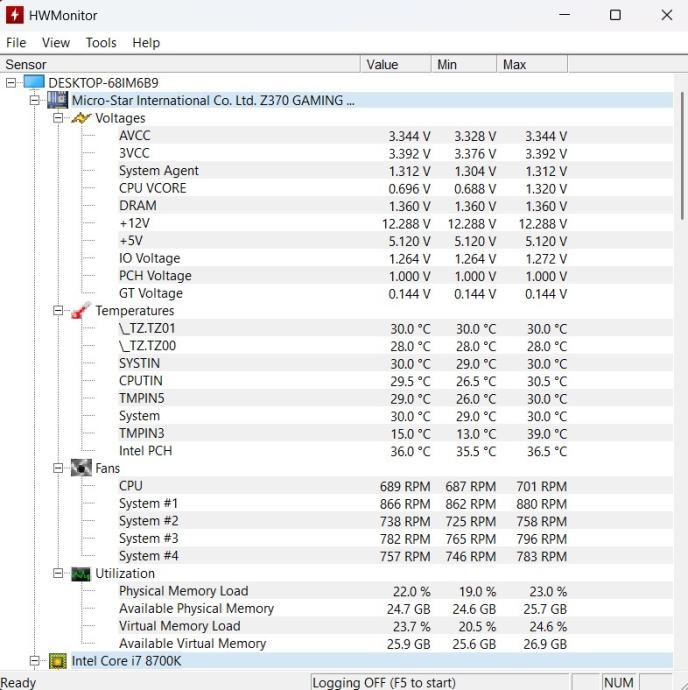Select the System #3 fan row
The height and width of the screenshot is (690, 688).
coord(395,539)
